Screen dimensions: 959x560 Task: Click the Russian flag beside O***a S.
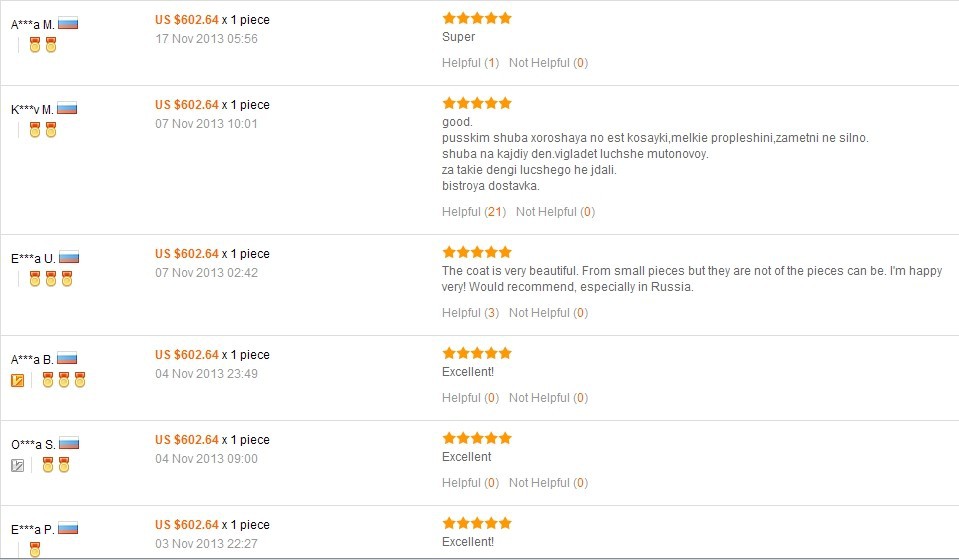(69, 443)
